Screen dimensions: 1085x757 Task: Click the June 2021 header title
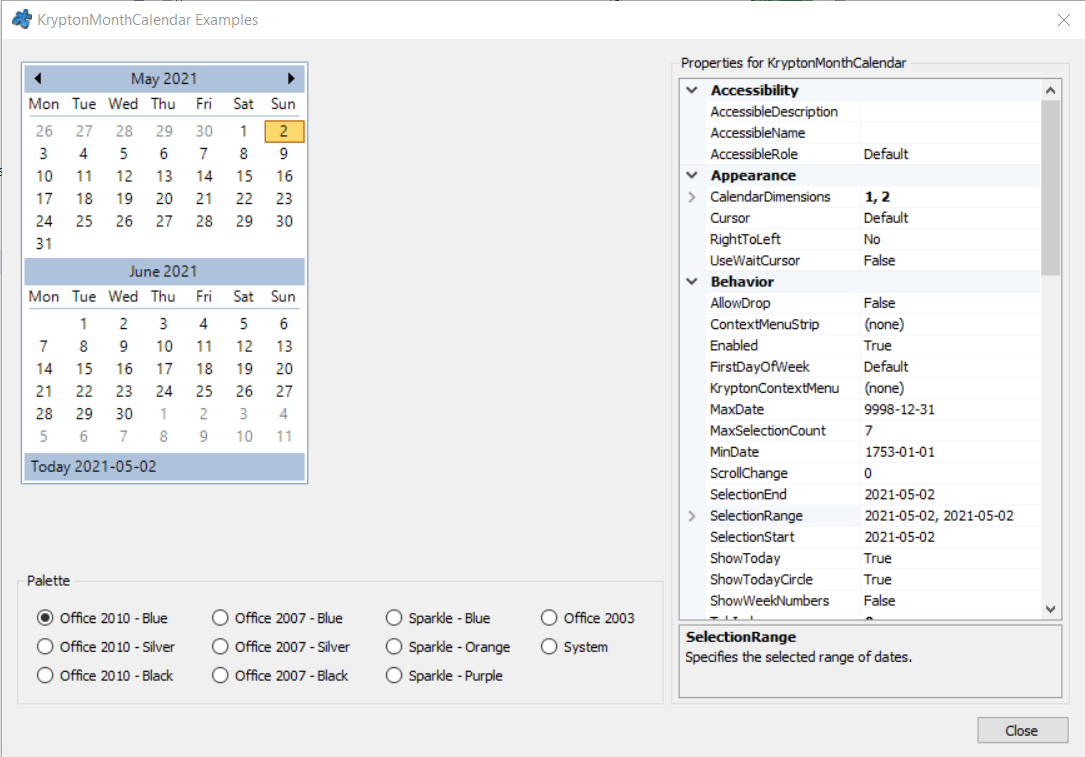(163, 271)
